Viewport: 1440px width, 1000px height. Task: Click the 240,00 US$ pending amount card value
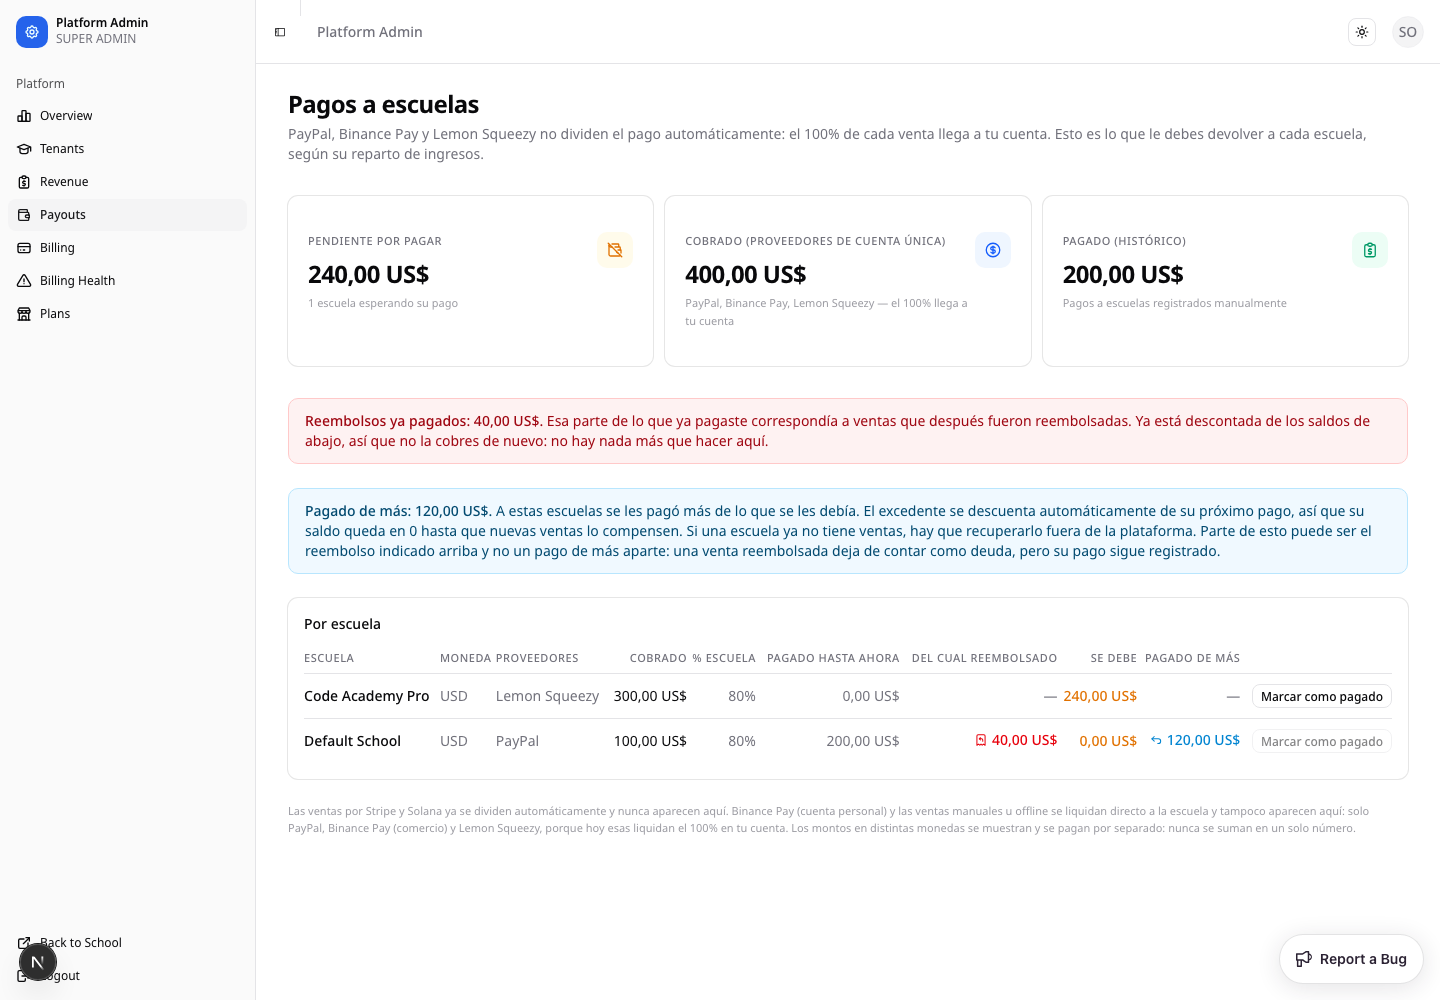(x=368, y=274)
